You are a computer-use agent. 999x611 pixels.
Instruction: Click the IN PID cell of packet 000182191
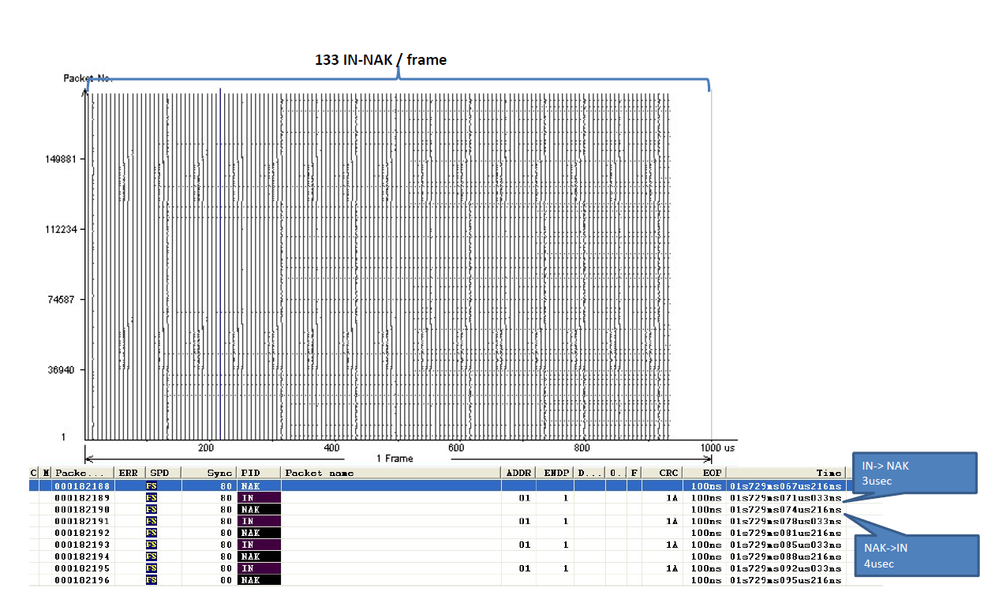[259, 521]
